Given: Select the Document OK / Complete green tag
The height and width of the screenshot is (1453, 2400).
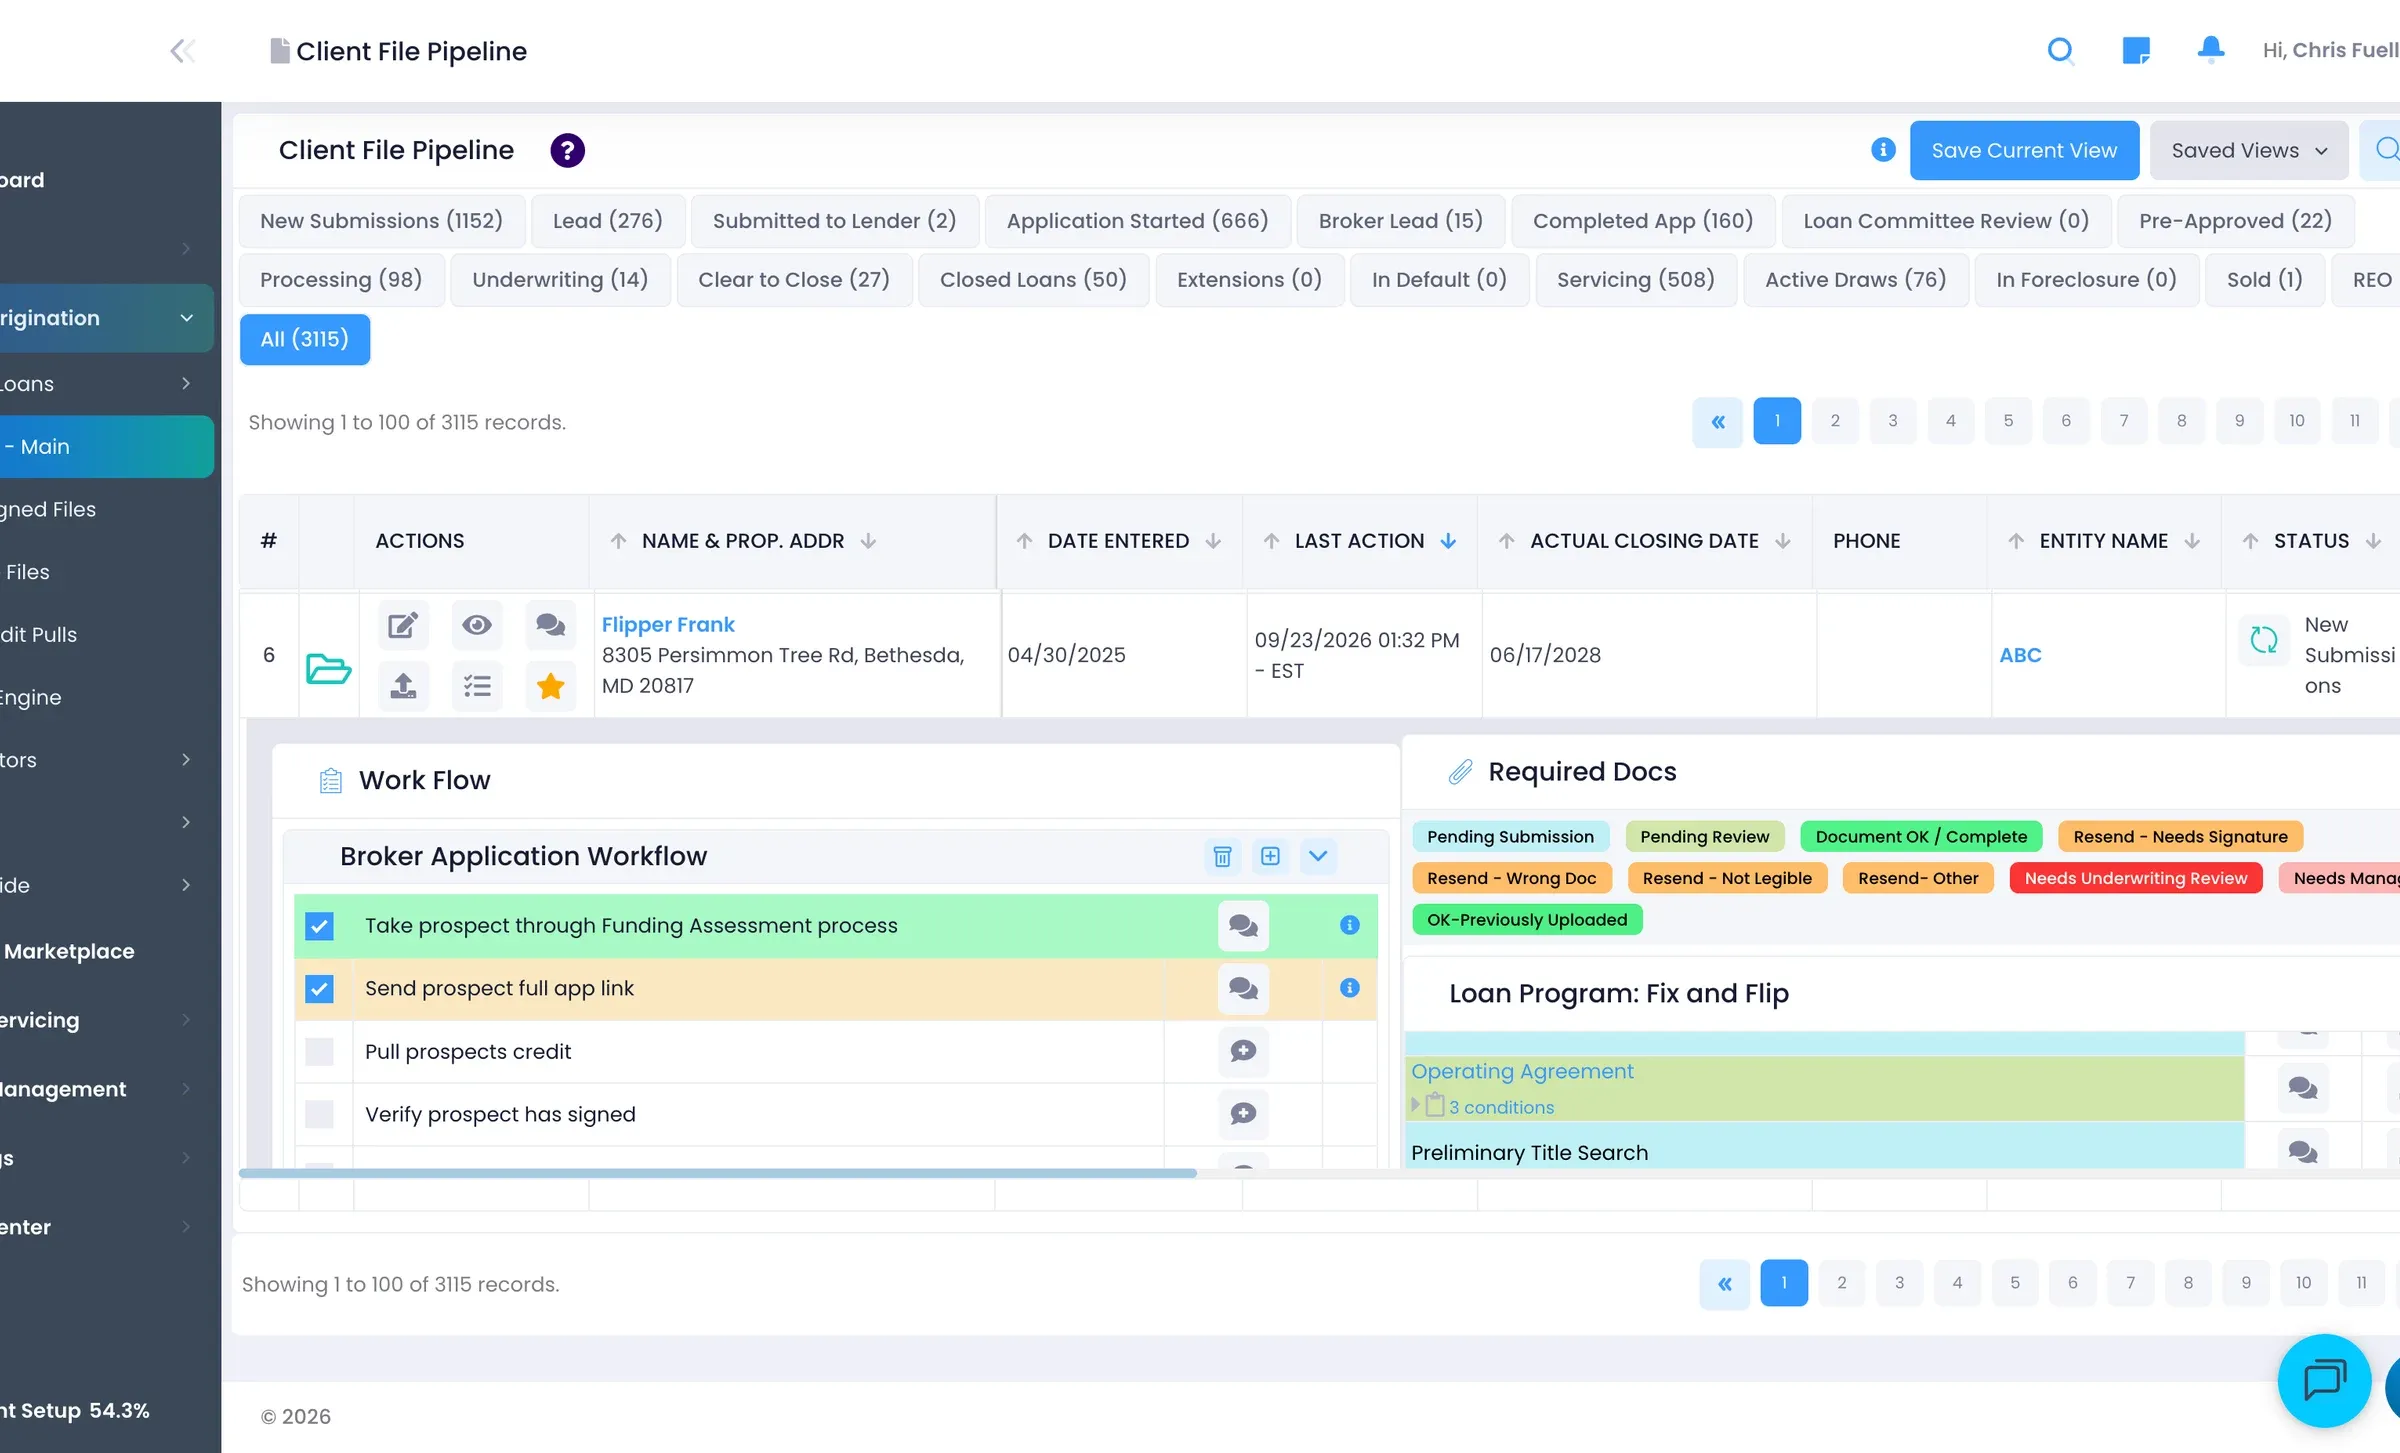Looking at the screenshot, I should 1921,836.
